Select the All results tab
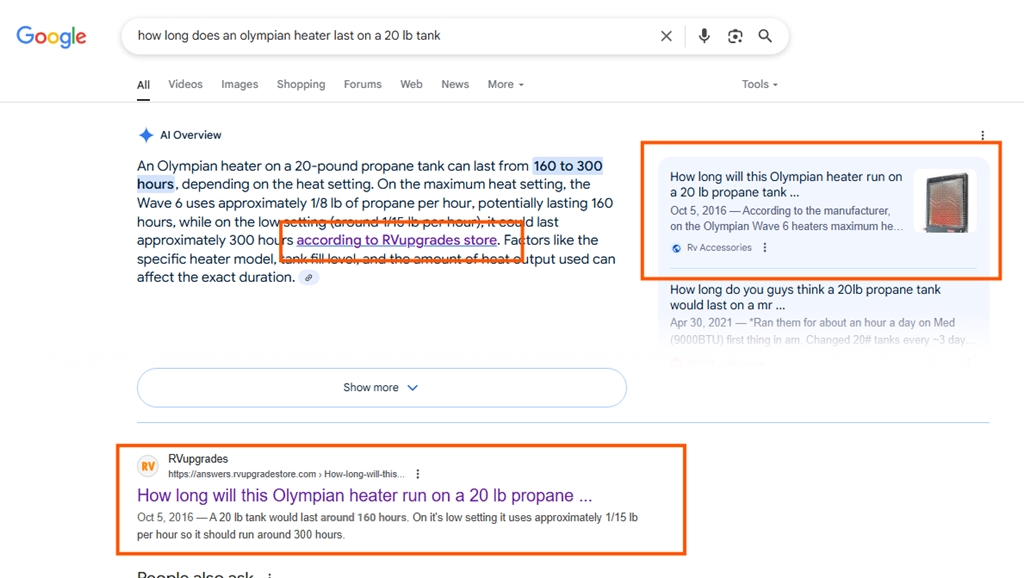The height and width of the screenshot is (578, 1024). point(143,85)
